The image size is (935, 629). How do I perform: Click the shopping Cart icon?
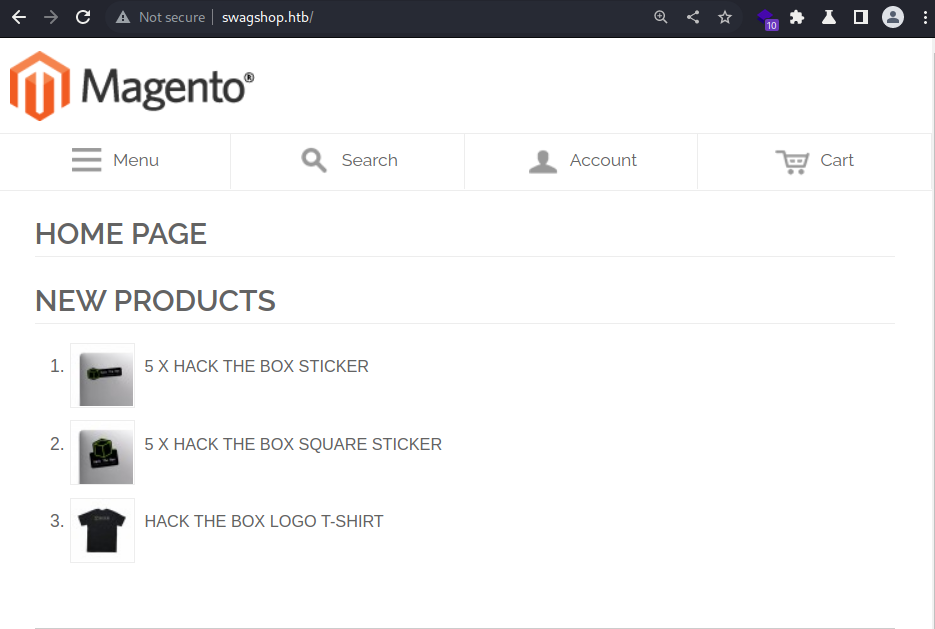(x=792, y=162)
